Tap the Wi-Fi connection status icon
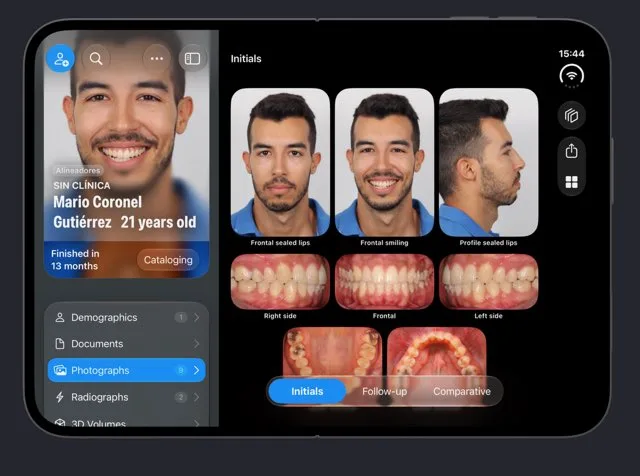Image resolution: width=640 pixels, height=476 pixels. point(571,76)
